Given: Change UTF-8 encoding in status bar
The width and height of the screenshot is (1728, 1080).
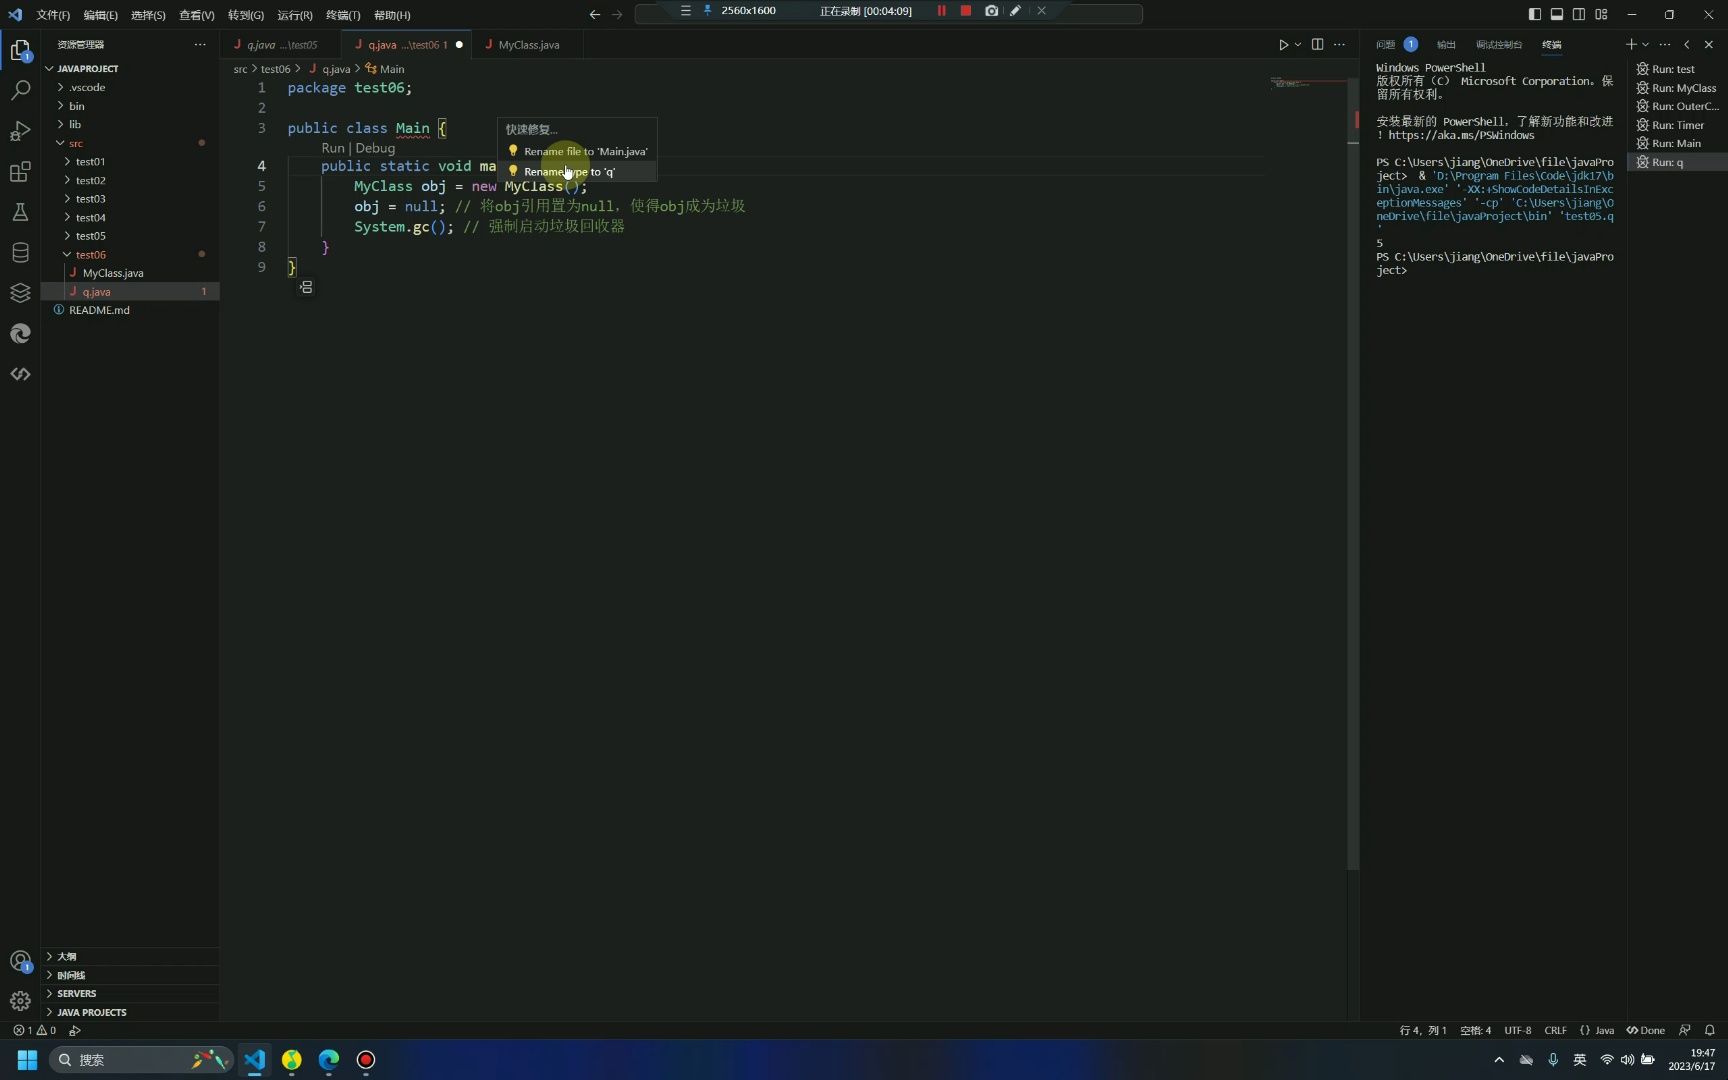Looking at the screenshot, I should (1517, 1030).
